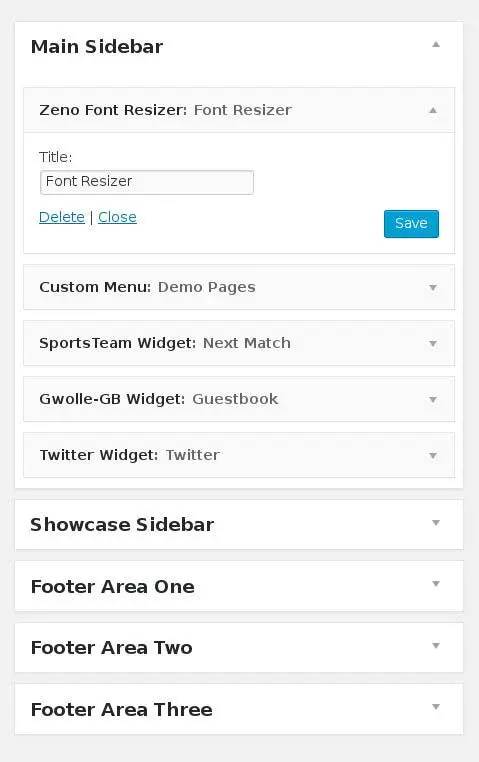479x762 pixels.
Task: Expand Gwolle-GB Widget arrow
Action: coord(433,399)
